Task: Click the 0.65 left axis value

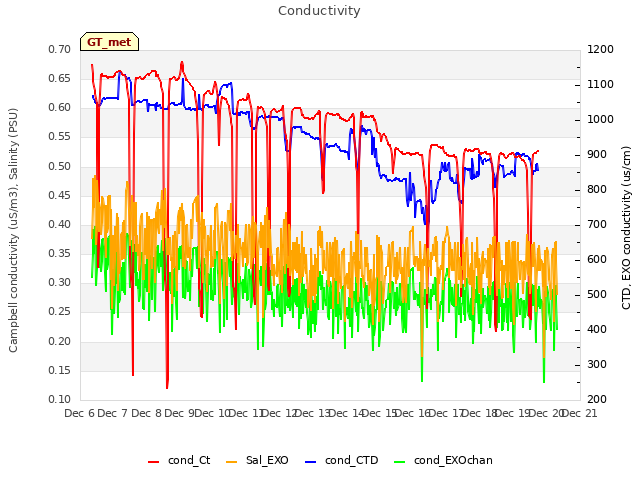Action: (60, 78)
